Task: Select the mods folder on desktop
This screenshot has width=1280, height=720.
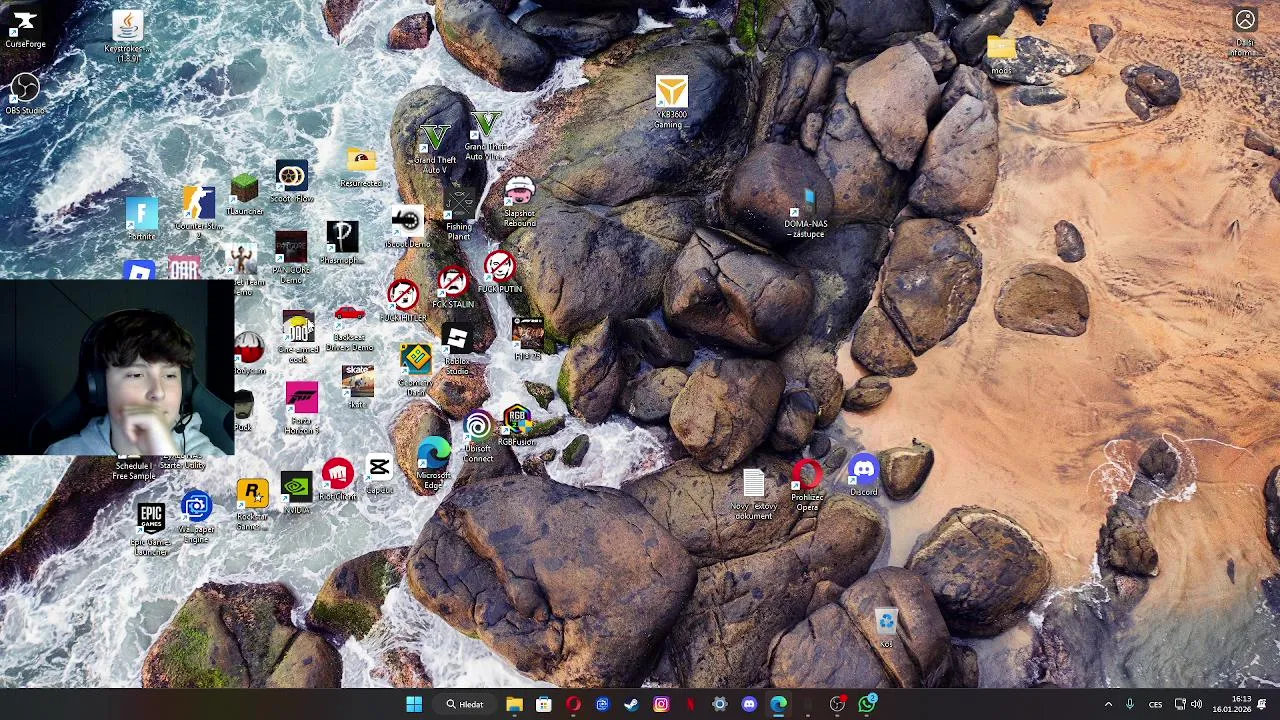Action: coord(1001,56)
